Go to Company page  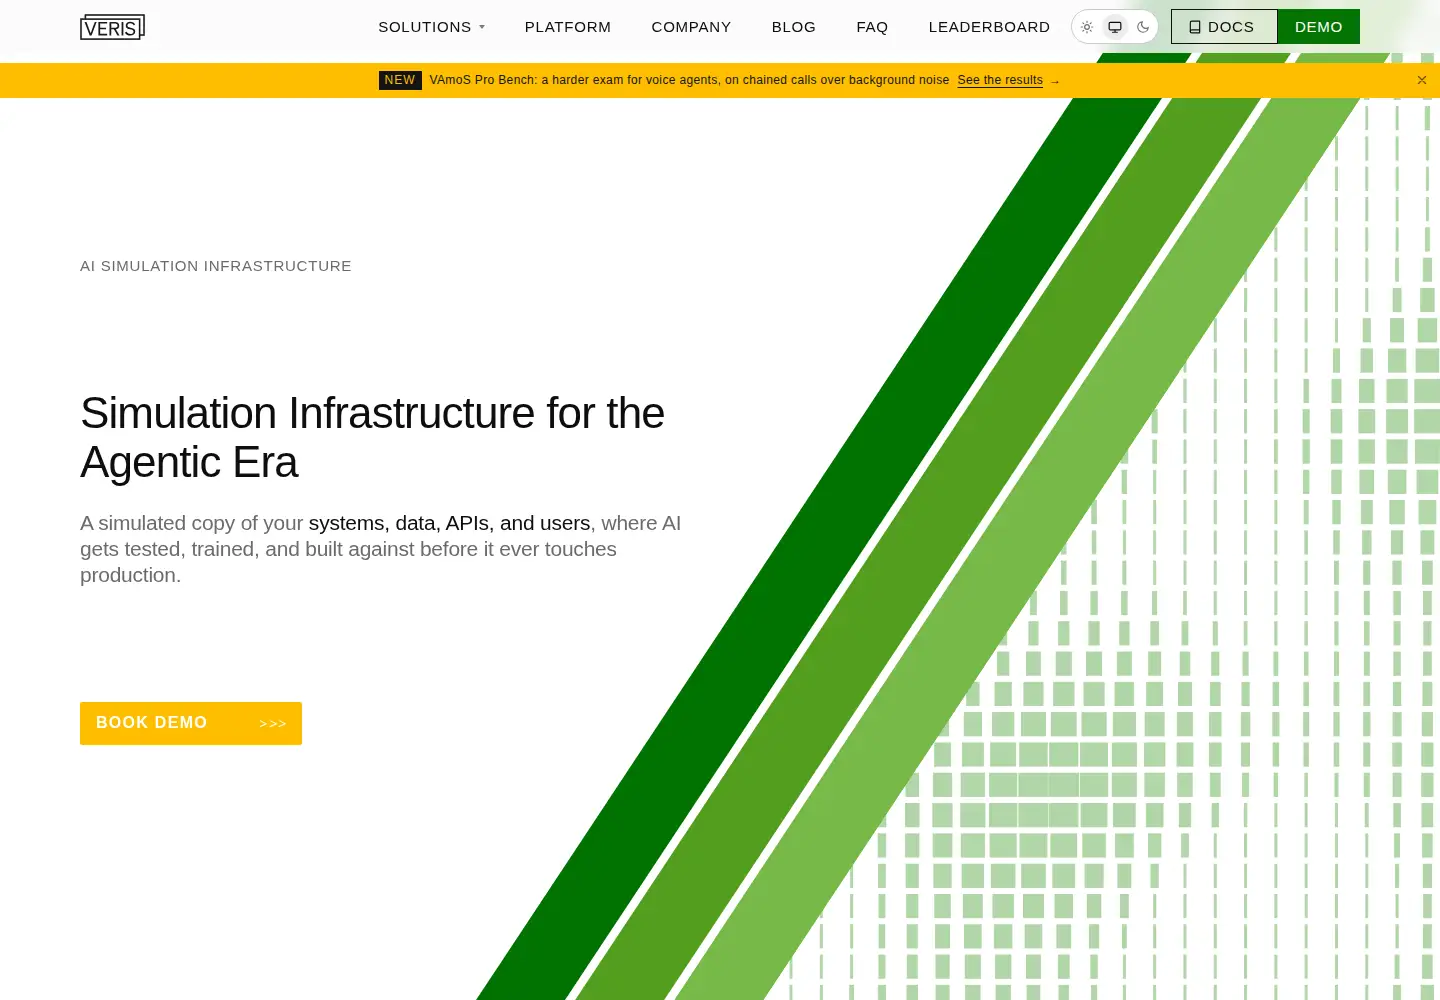691,27
